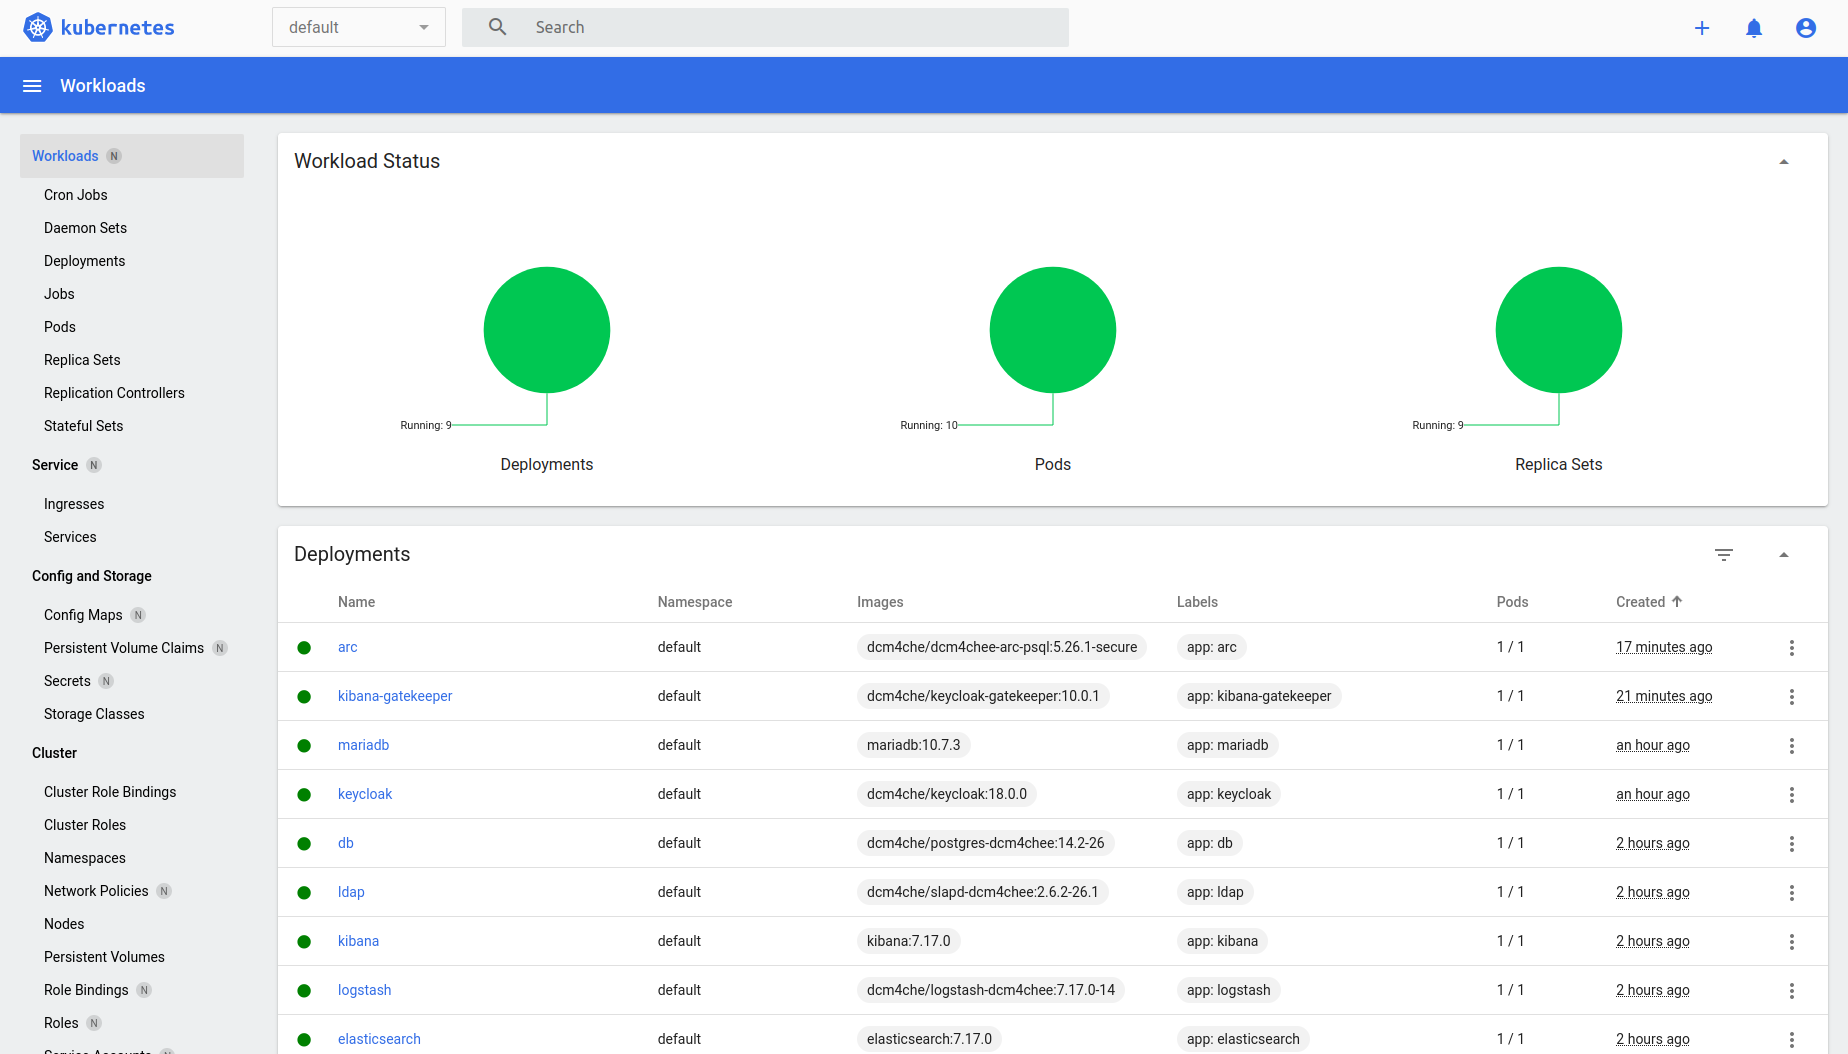
Task: Open the keycloak deployment link
Action: 365,794
